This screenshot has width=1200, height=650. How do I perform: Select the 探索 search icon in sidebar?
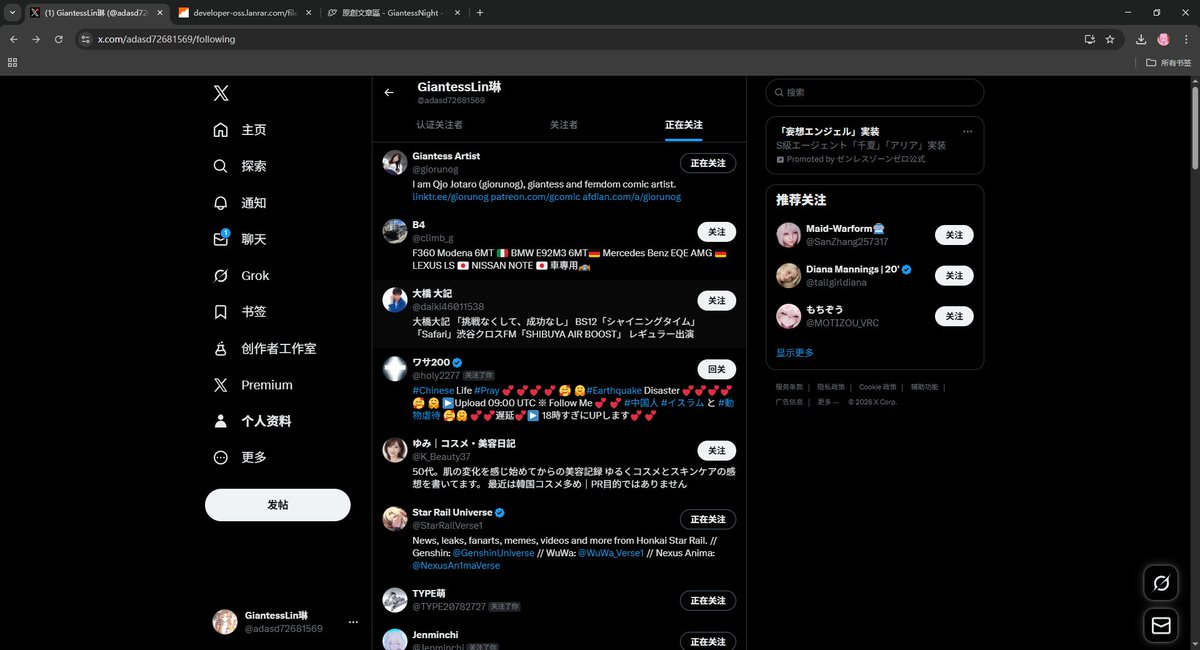(x=220, y=166)
